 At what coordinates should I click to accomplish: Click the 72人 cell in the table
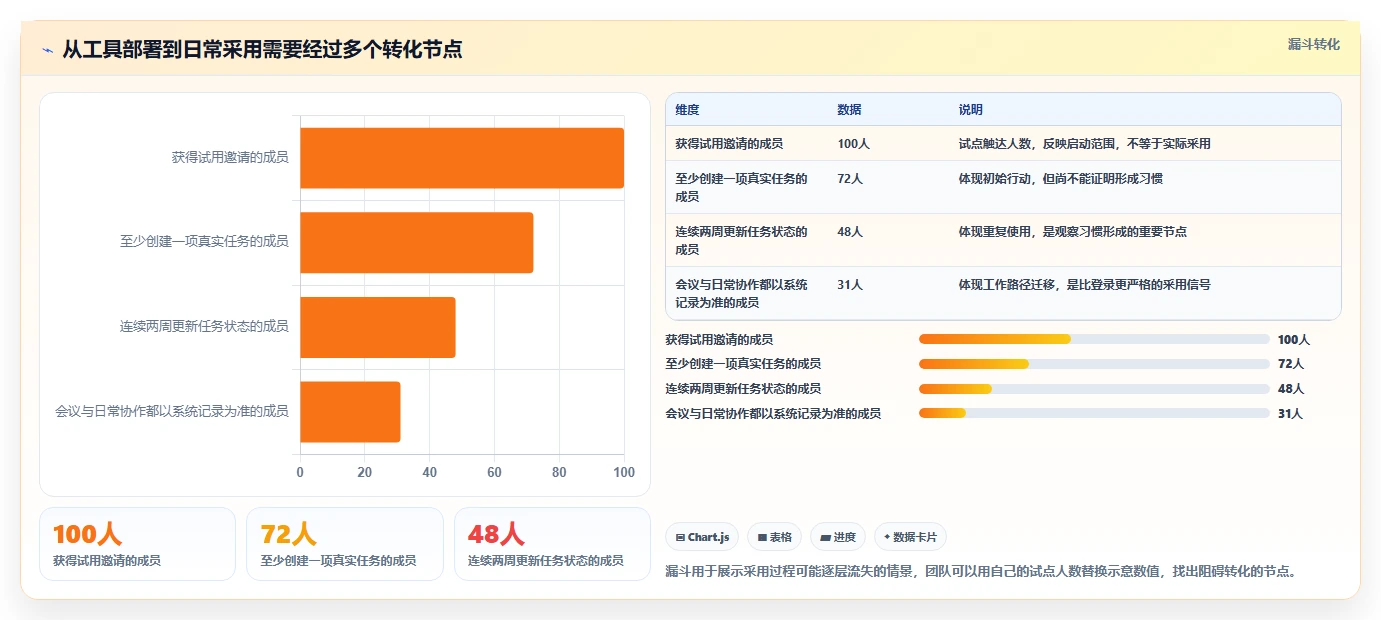pyautogui.click(x=850, y=178)
